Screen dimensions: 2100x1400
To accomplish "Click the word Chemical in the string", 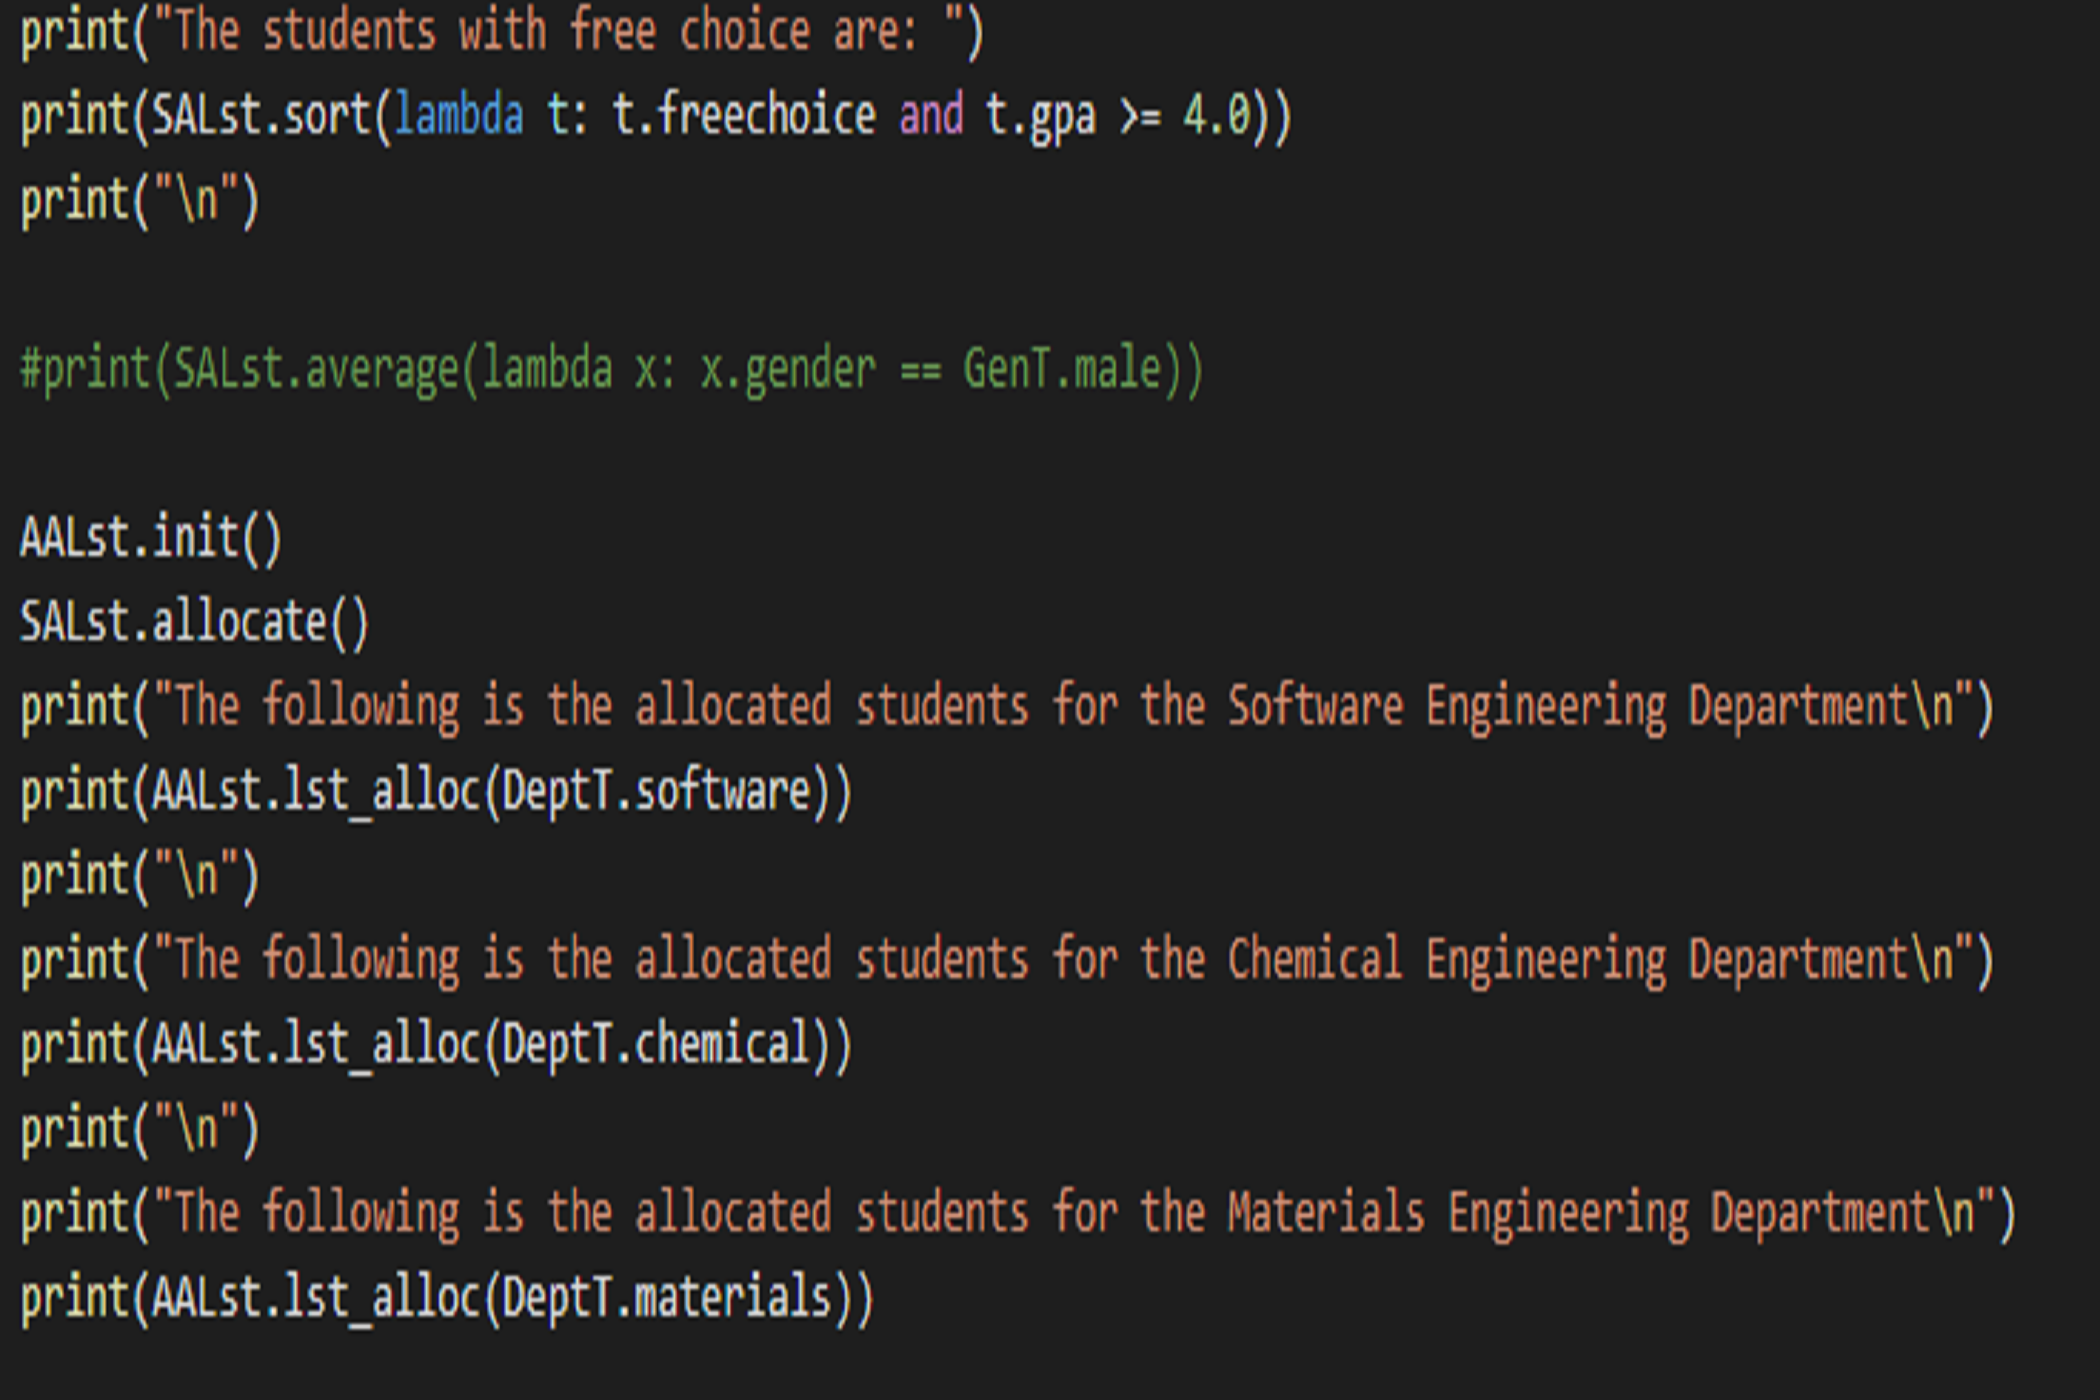I will [1315, 960].
